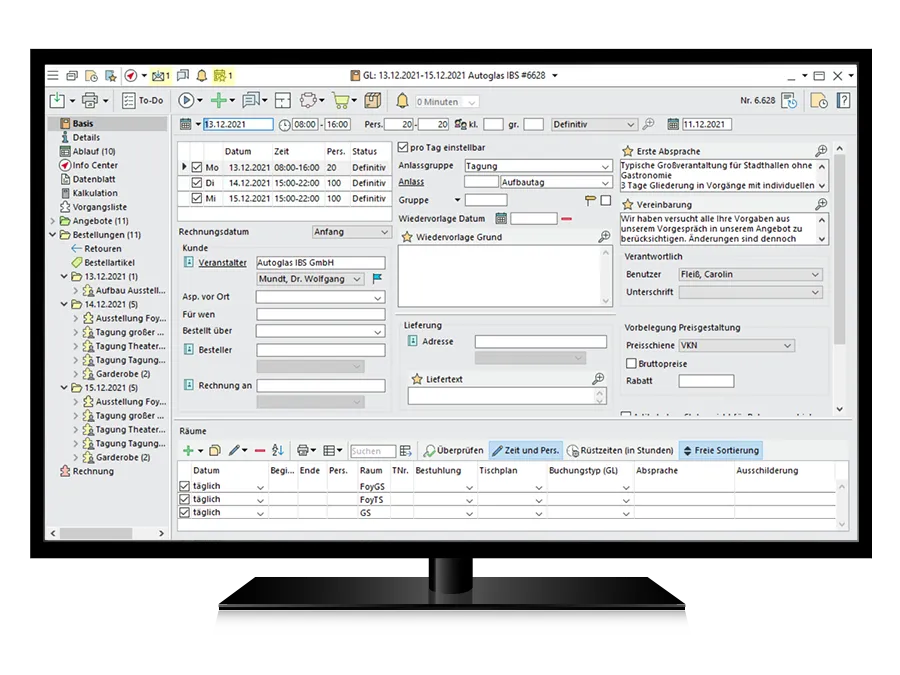This screenshot has height=675, width=900.
Task: Click the package box icon in toolbar
Action: click(373, 101)
